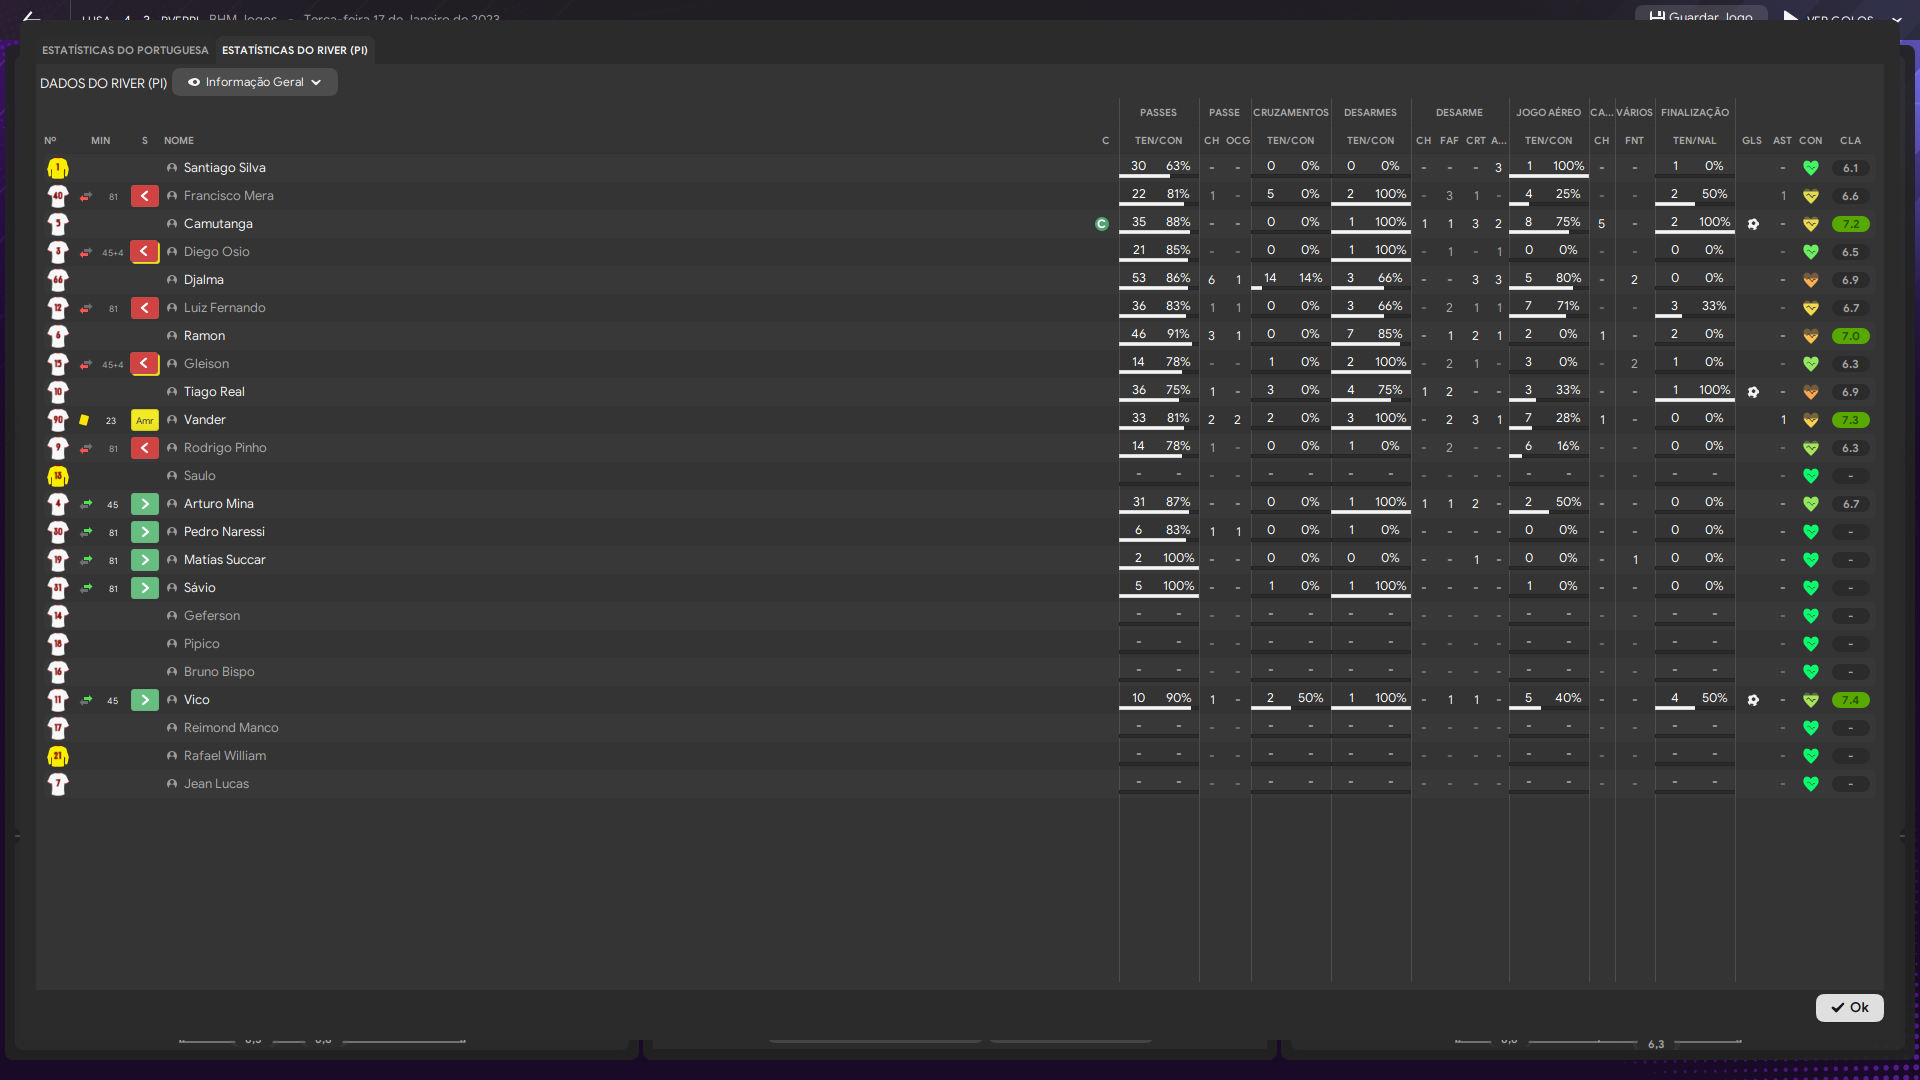Click the goal ball icon in Camutanga's row

point(1753,224)
